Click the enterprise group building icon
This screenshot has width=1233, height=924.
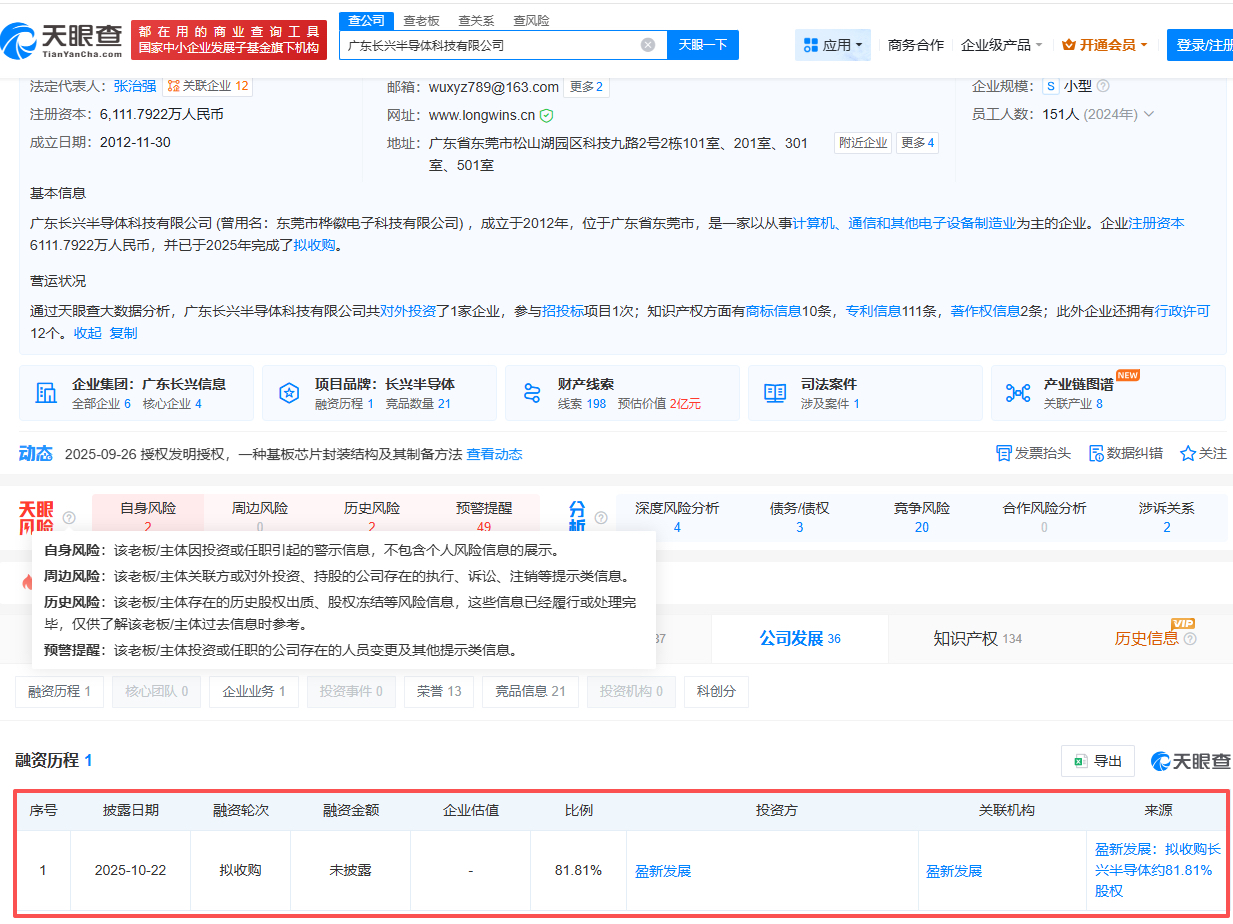point(46,393)
